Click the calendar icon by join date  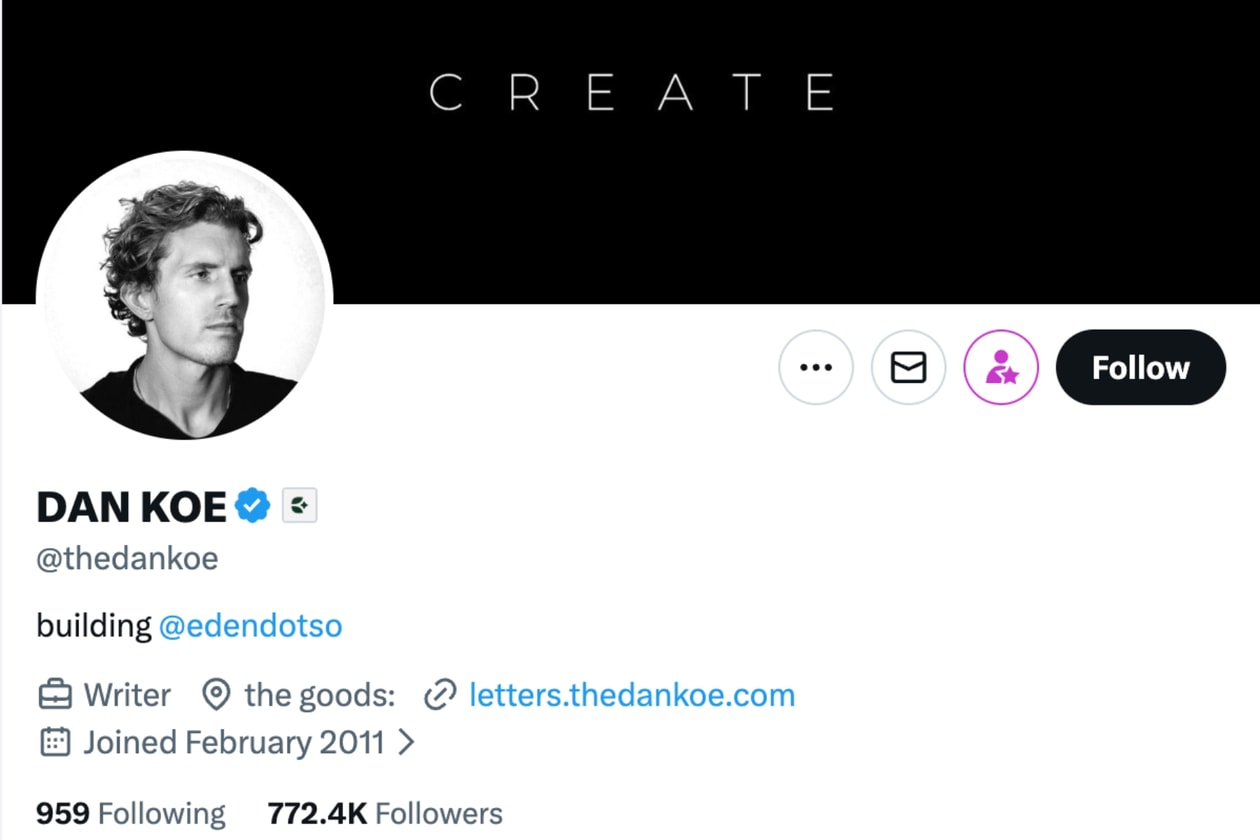pos(55,742)
